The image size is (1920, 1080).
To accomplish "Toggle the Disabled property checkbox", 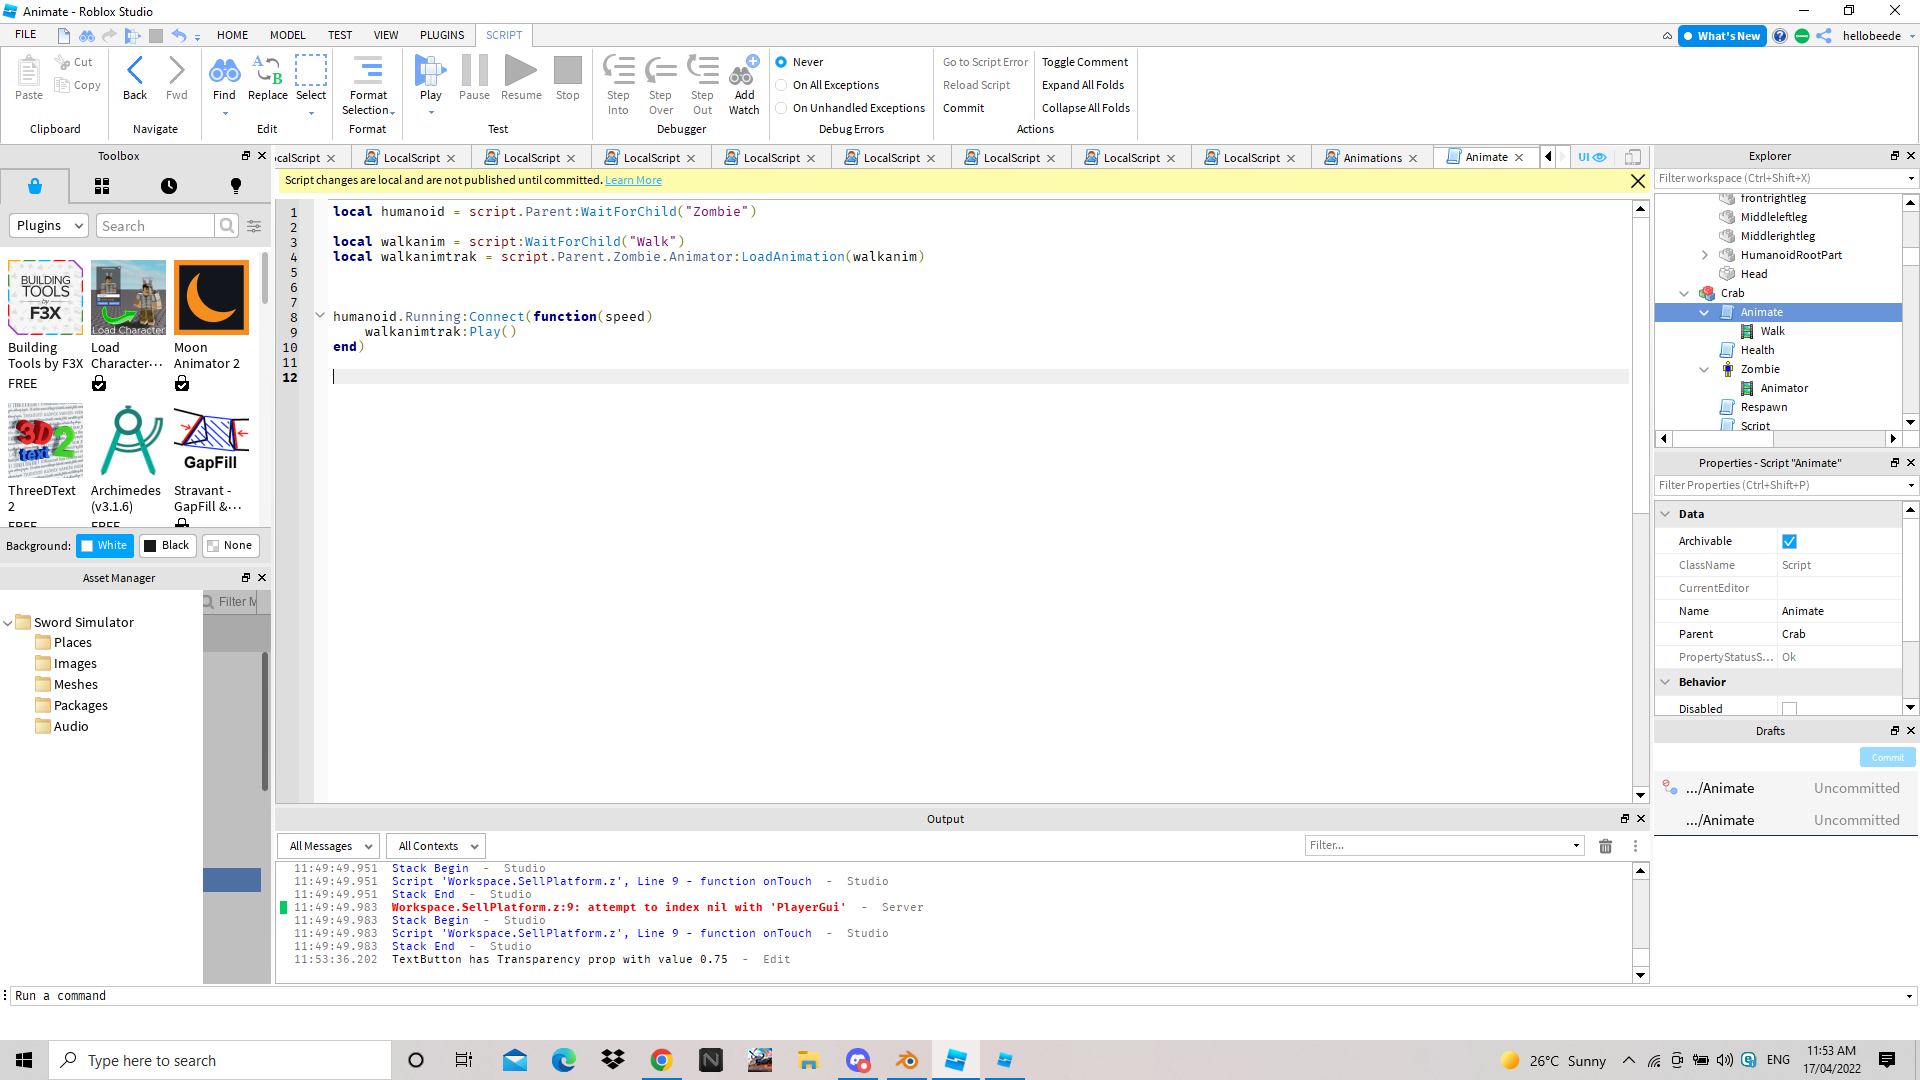I will (1789, 709).
